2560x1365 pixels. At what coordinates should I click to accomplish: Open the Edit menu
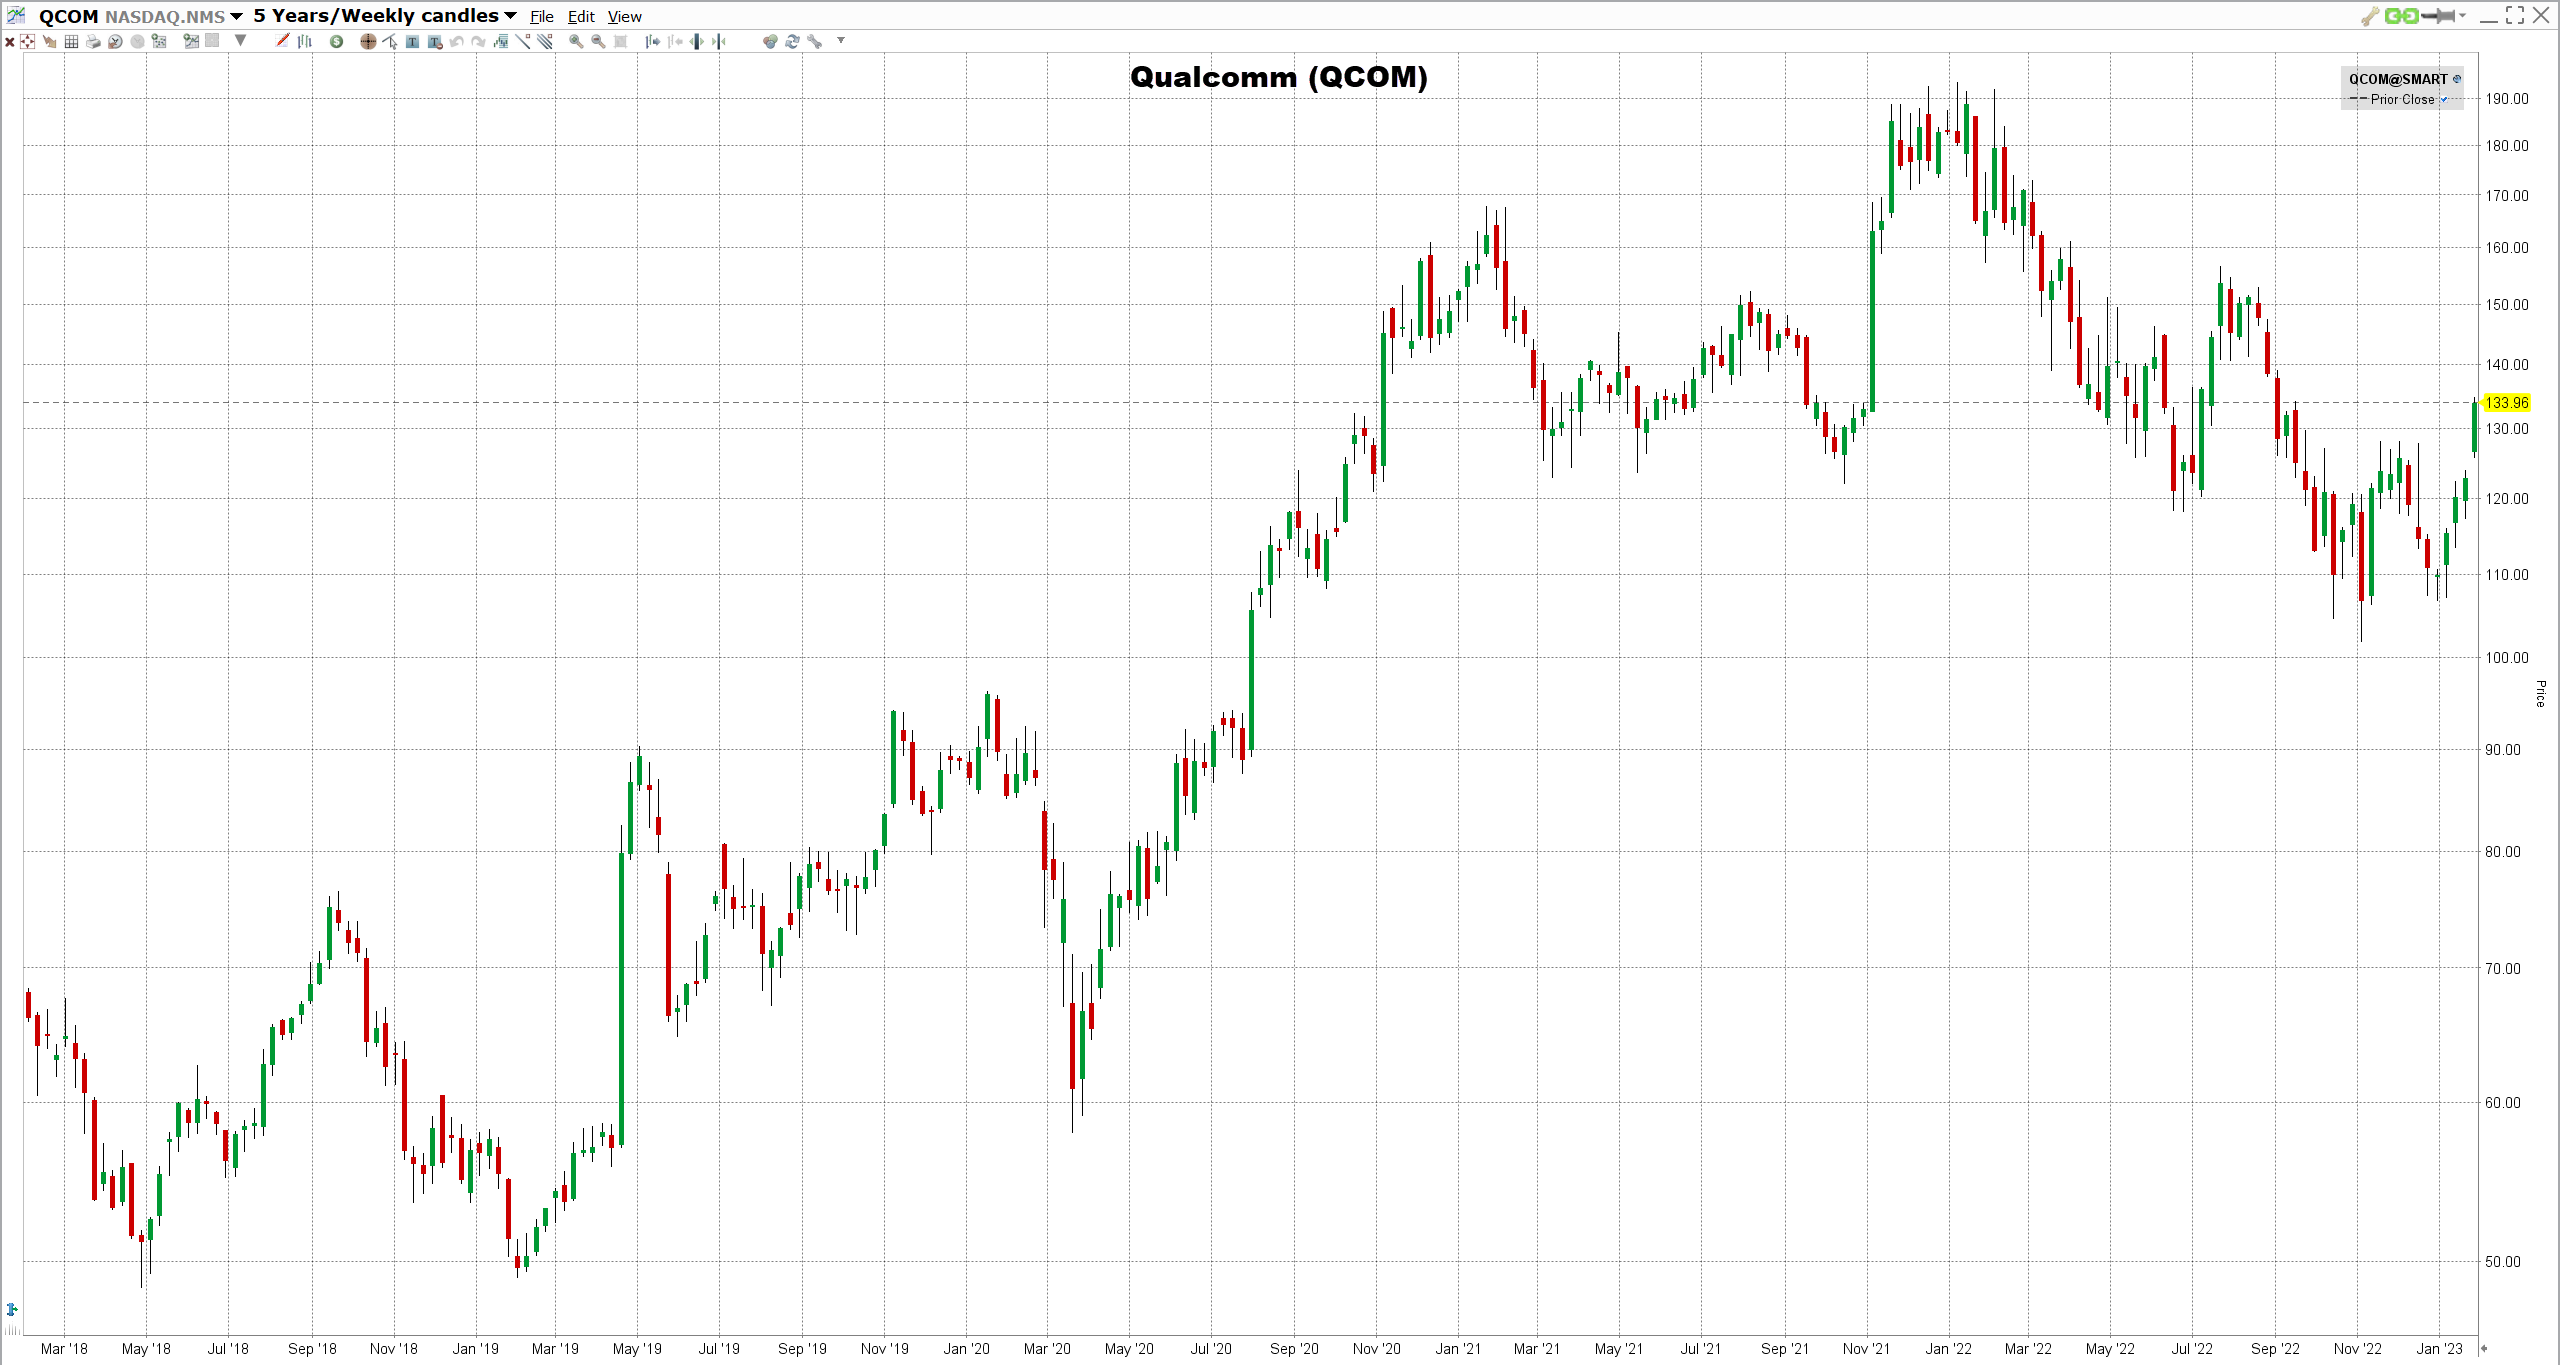click(x=581, y=17)
